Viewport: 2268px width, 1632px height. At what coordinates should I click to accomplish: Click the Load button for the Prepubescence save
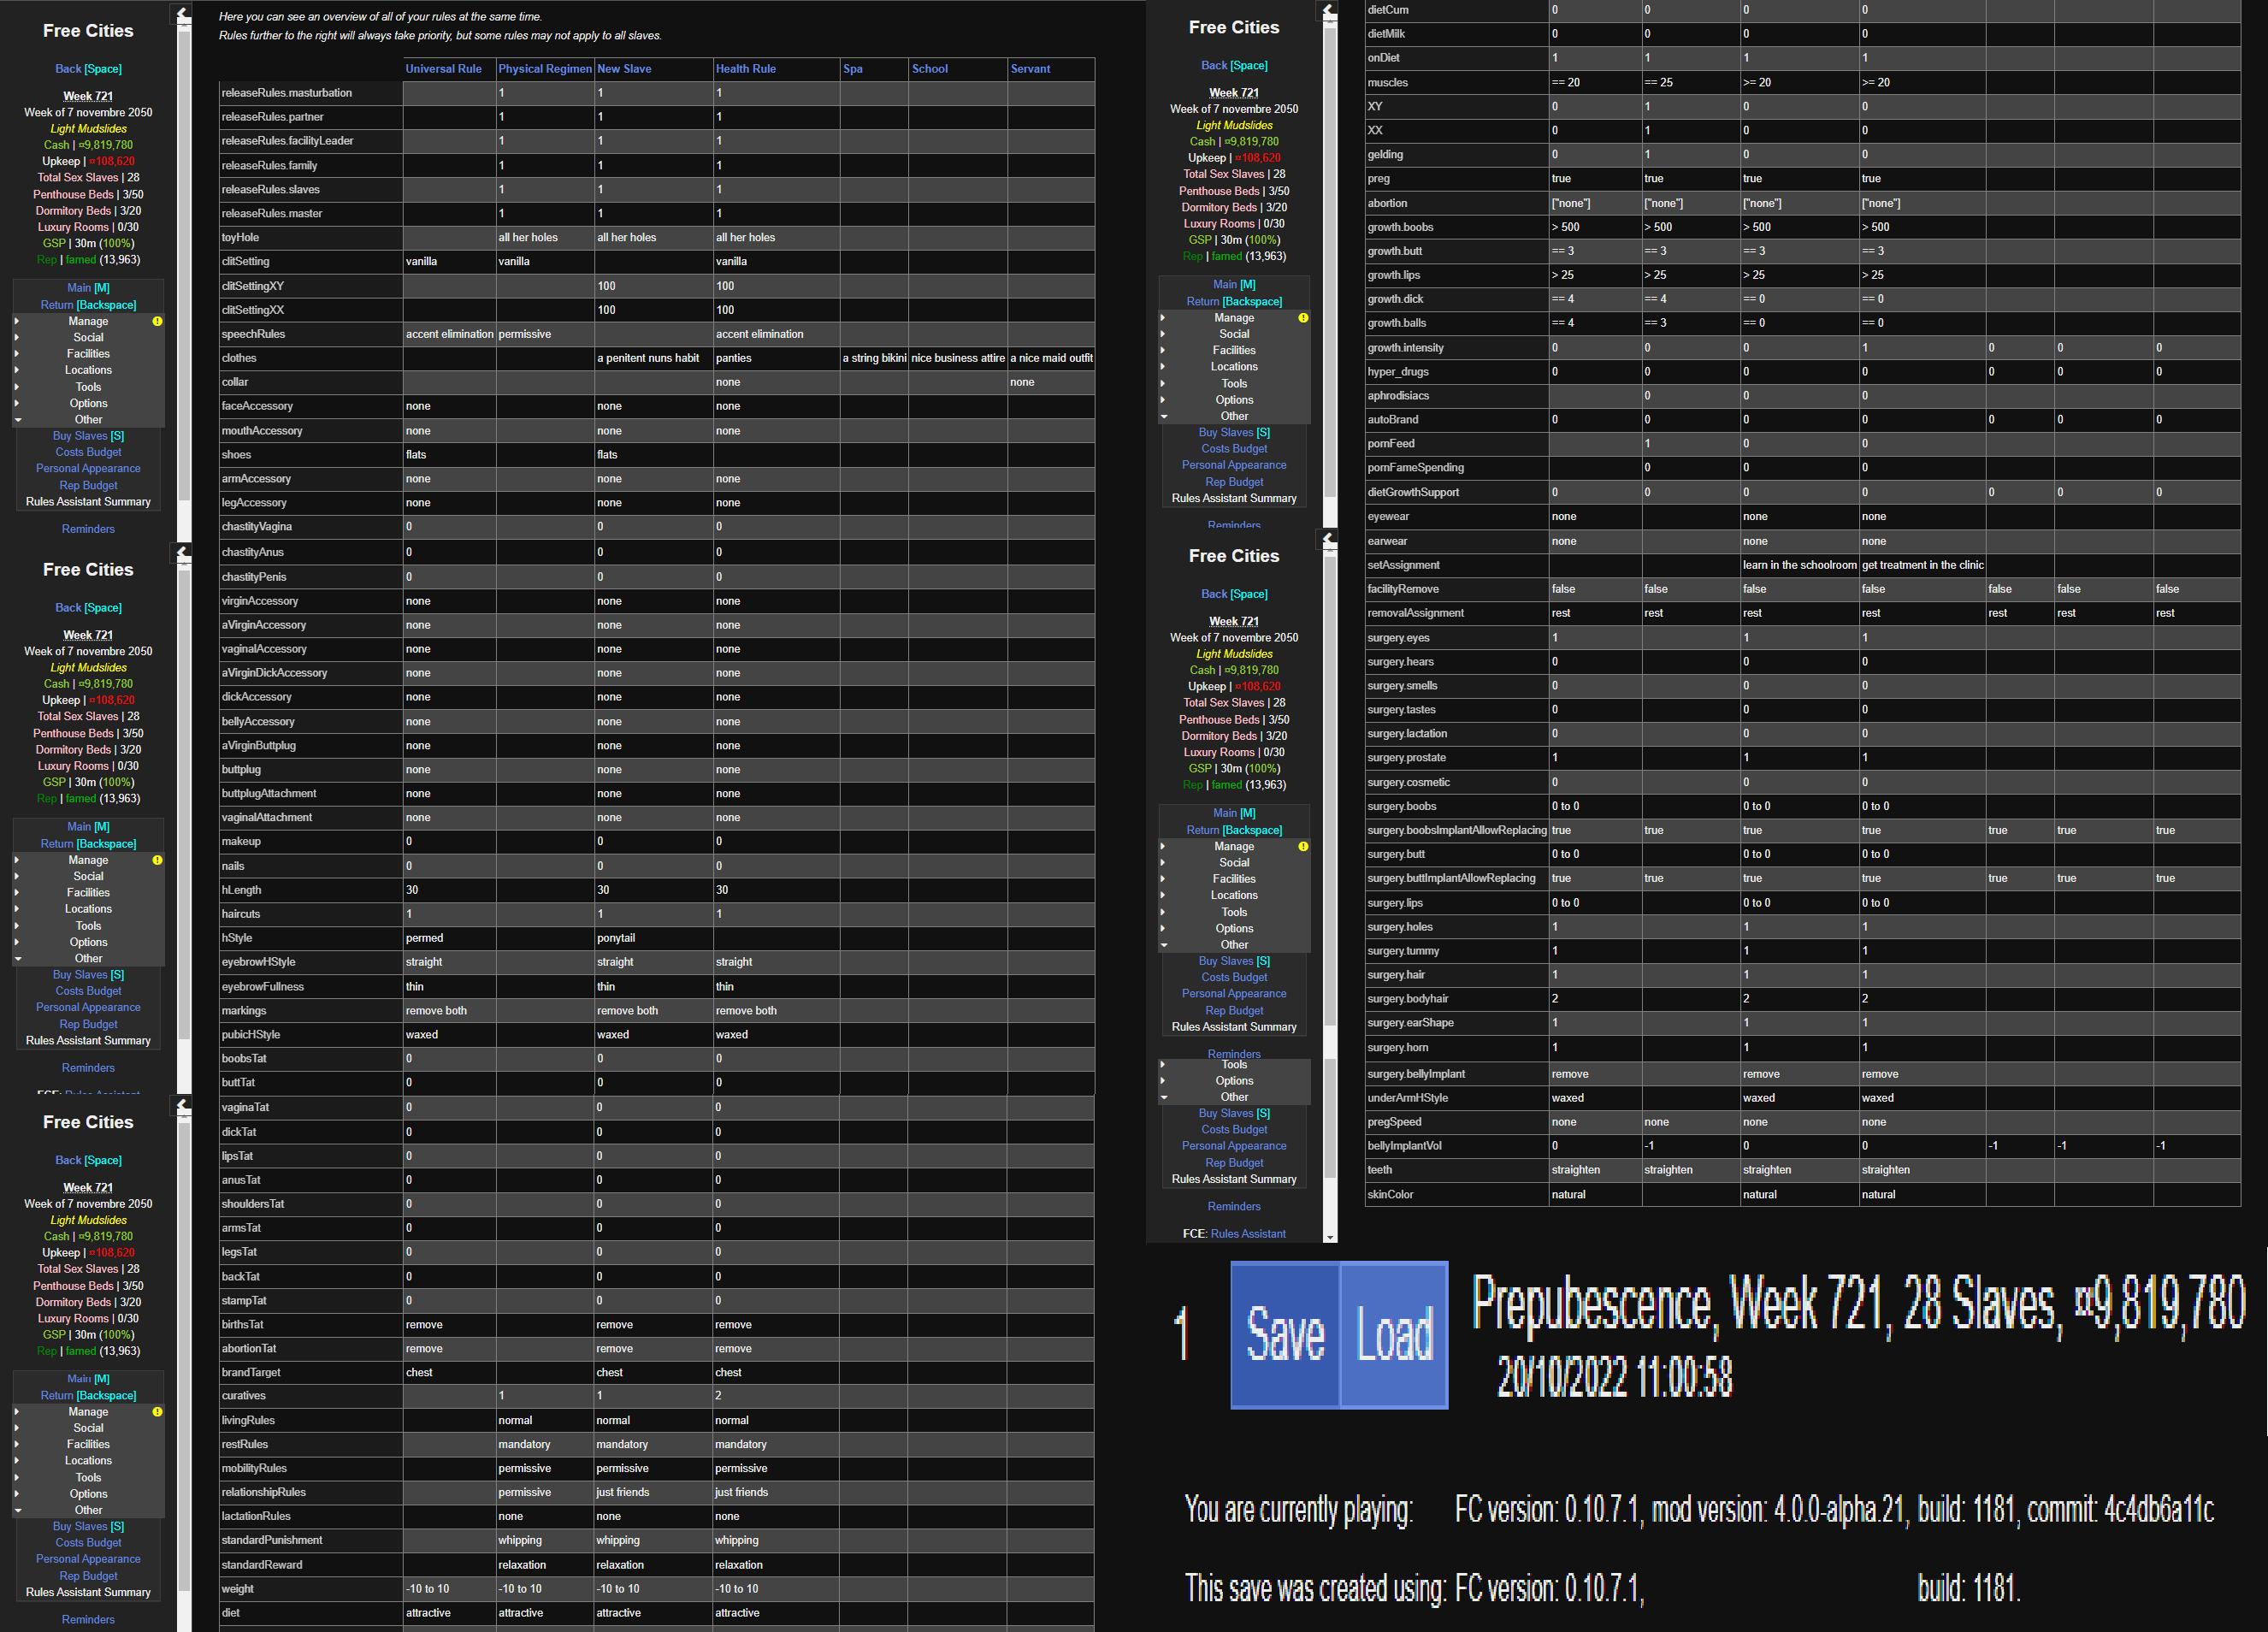1394,1335
